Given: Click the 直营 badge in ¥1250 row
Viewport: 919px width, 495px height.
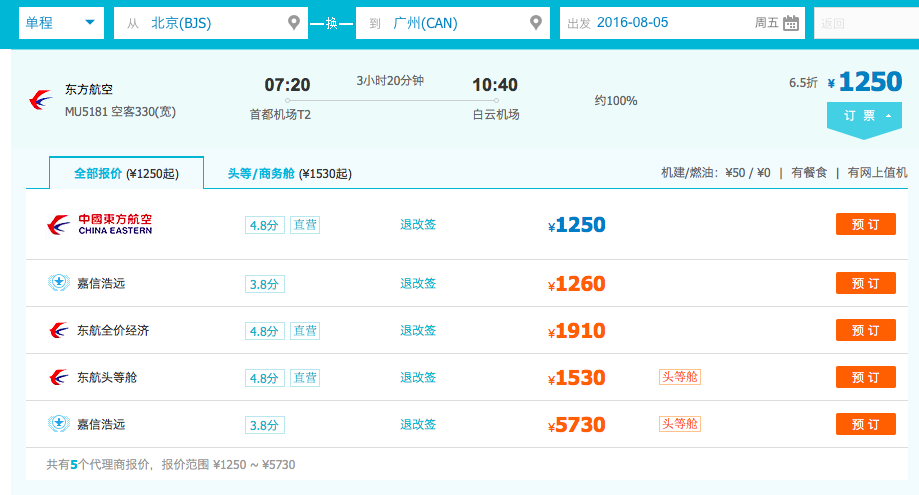Looking at the screenshot, I should [305, 225].
